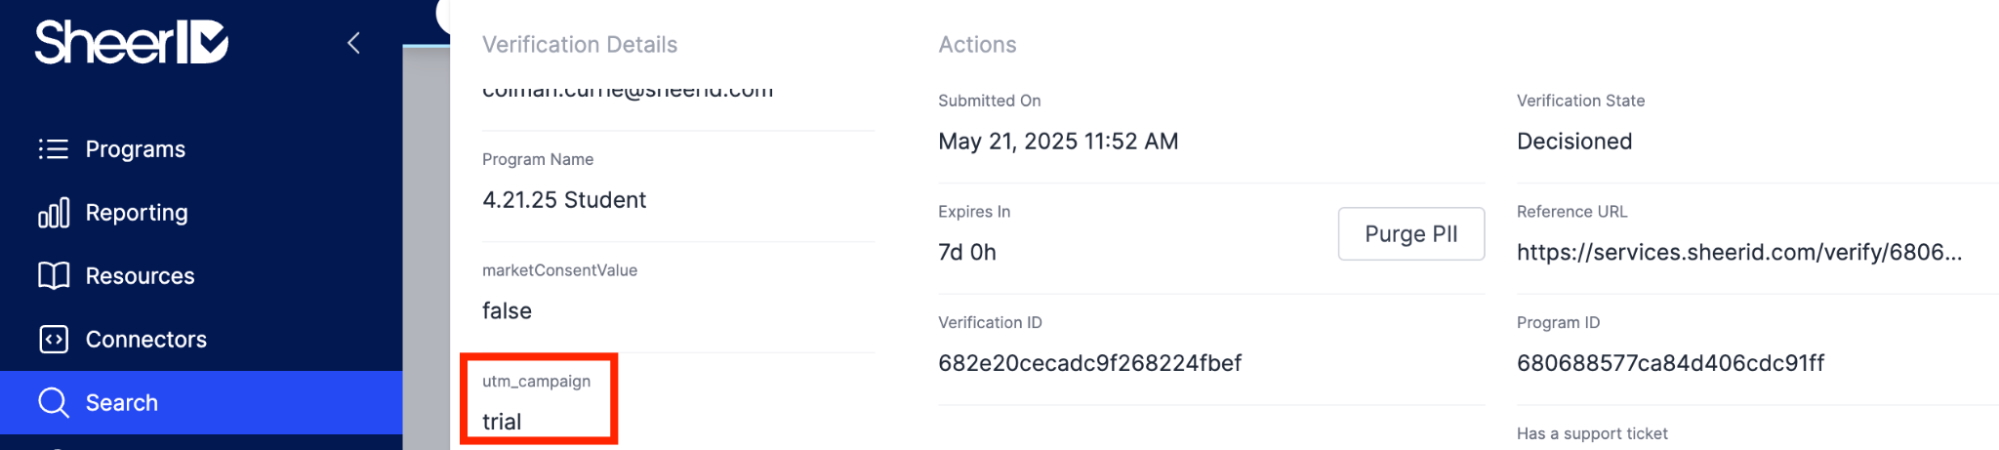Select the Verification ID value

pos(1089,363)
